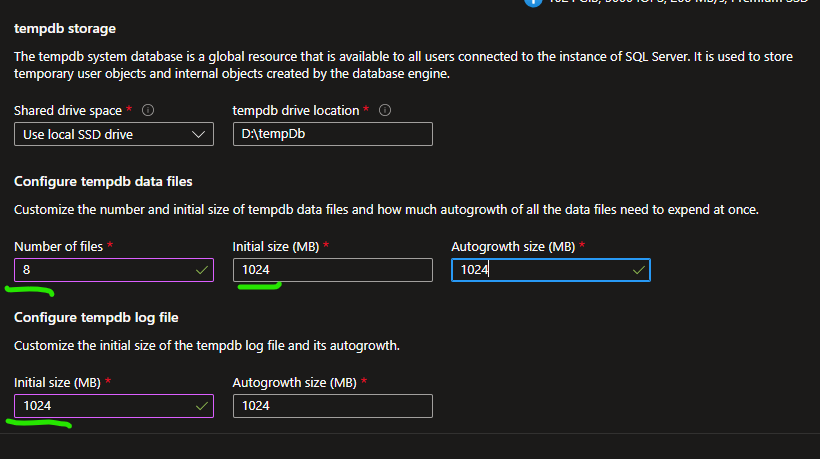Screen dimensions: 820x459
Task: Click the log file Initial size (MB) input
Action: coord(114,406)
